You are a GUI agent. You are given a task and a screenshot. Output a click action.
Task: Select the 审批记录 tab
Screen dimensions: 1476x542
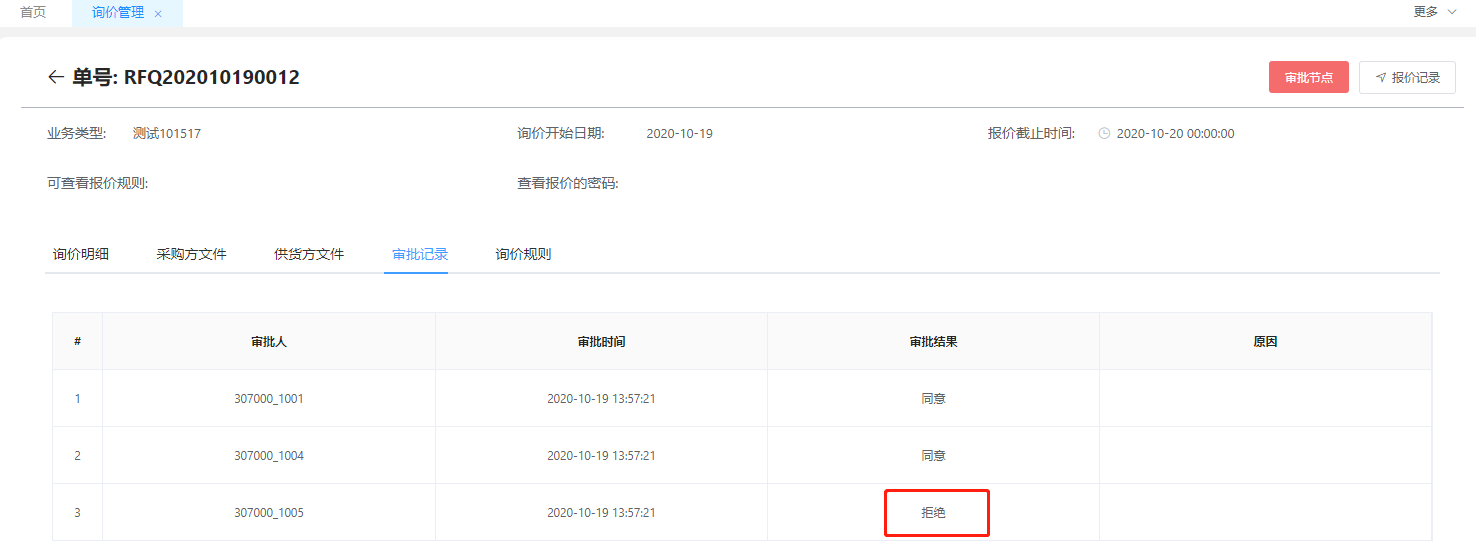coord(420,254)
